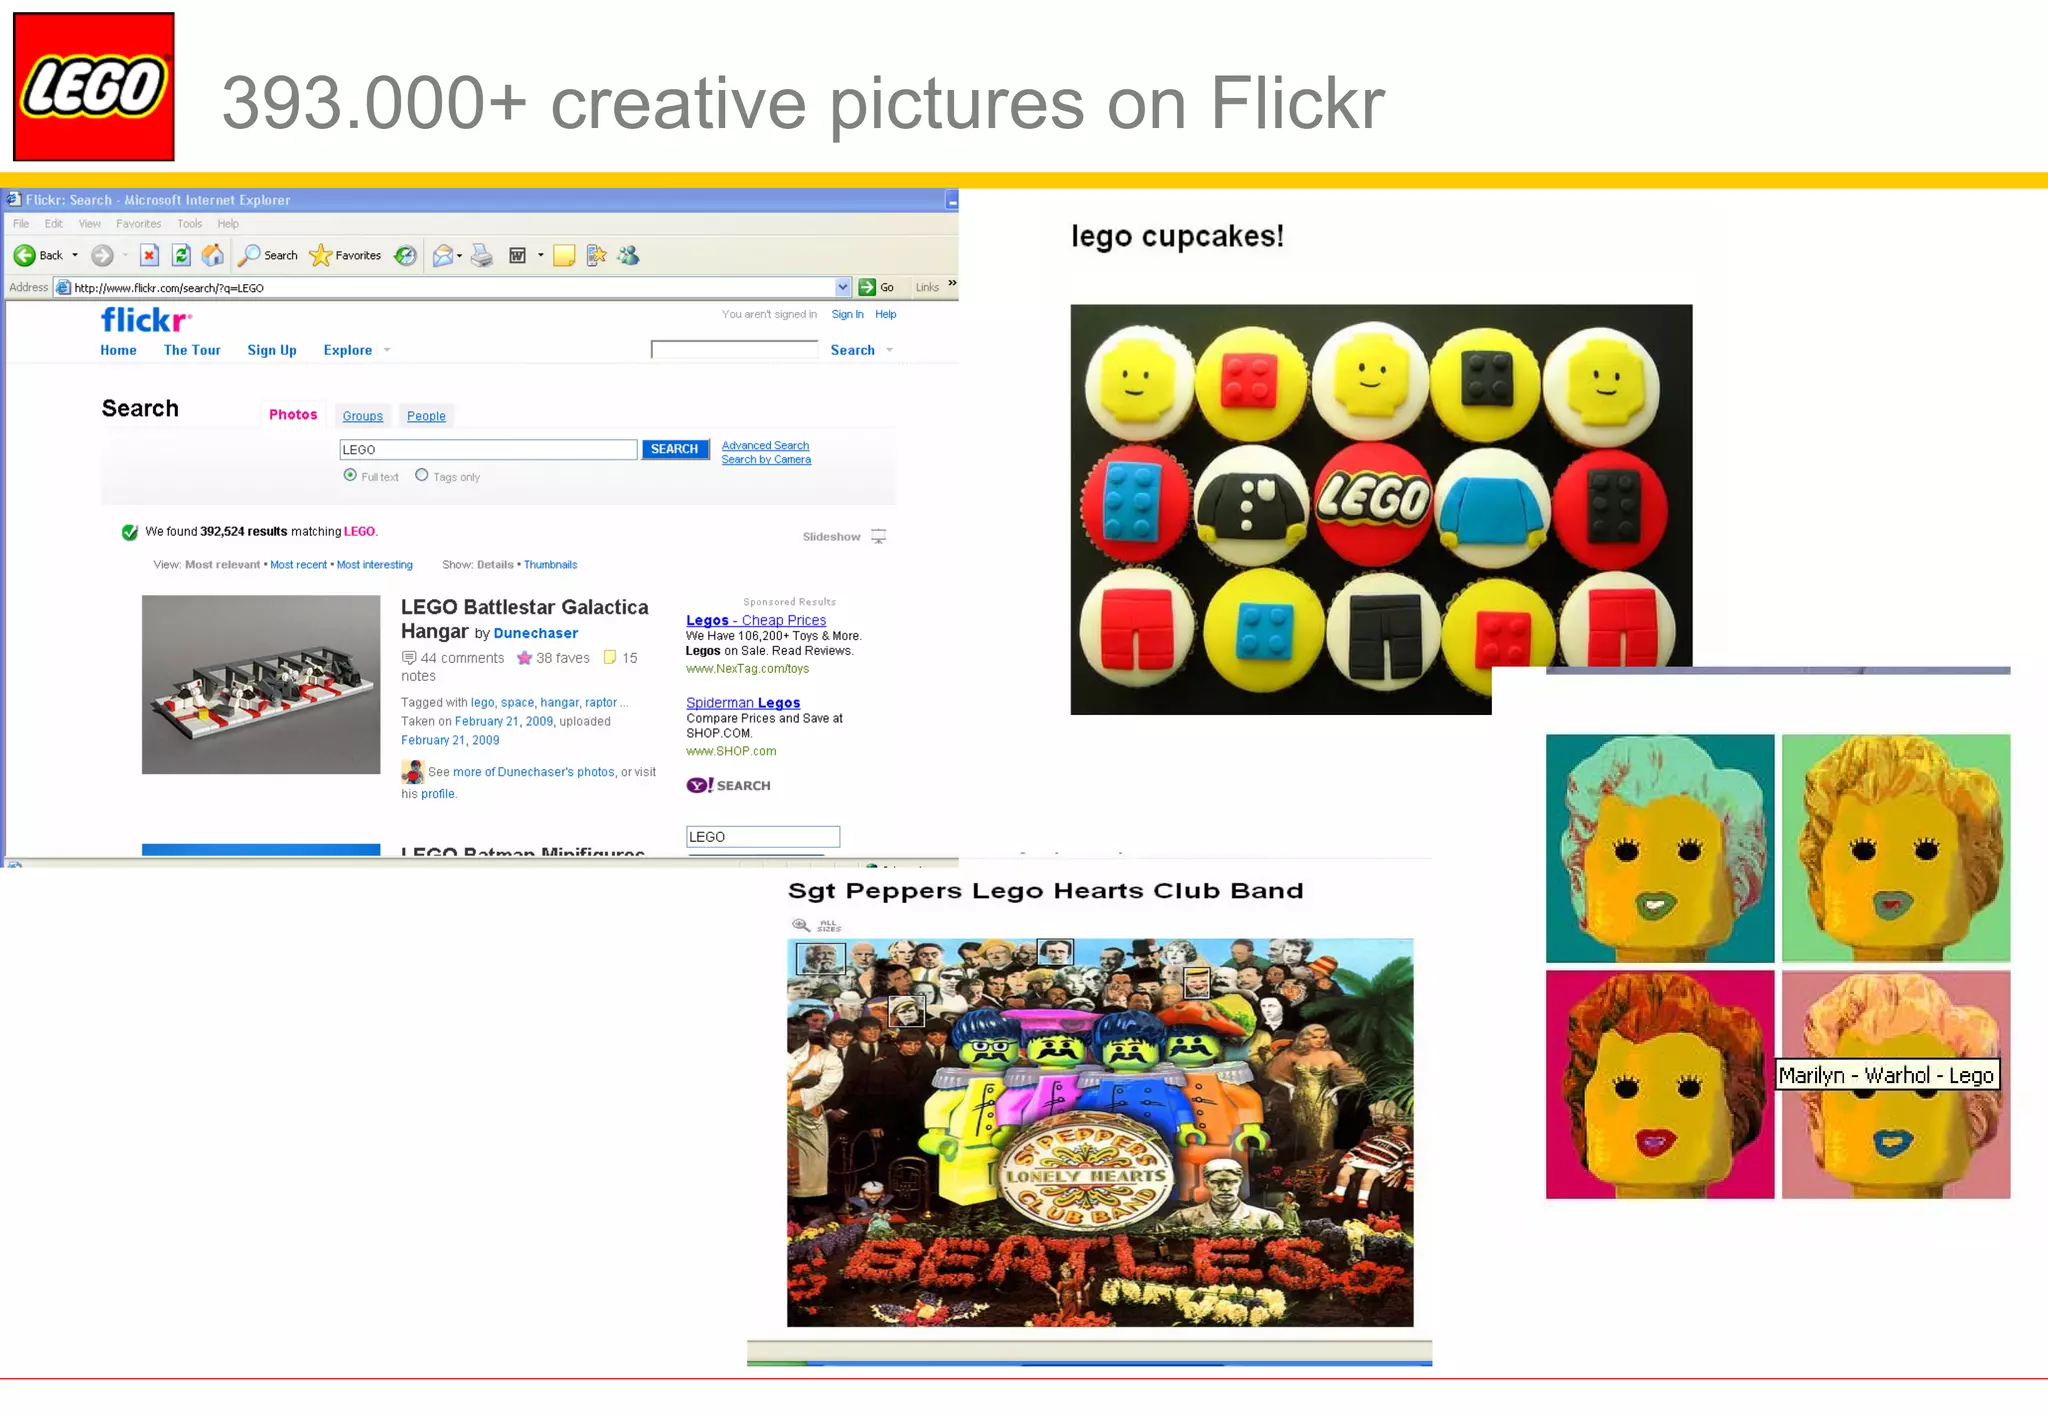Click The Tour navigation link

[x=192, y=350]
